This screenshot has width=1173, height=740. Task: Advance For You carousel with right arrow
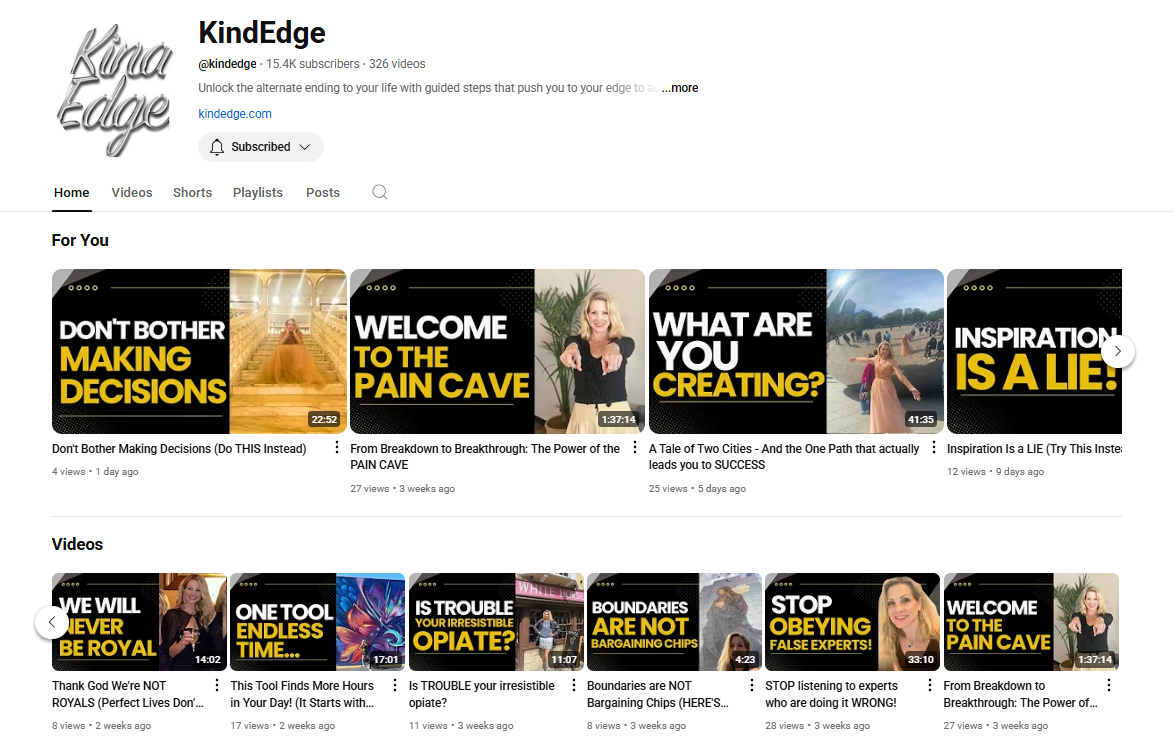click(x=1118, y=351)
